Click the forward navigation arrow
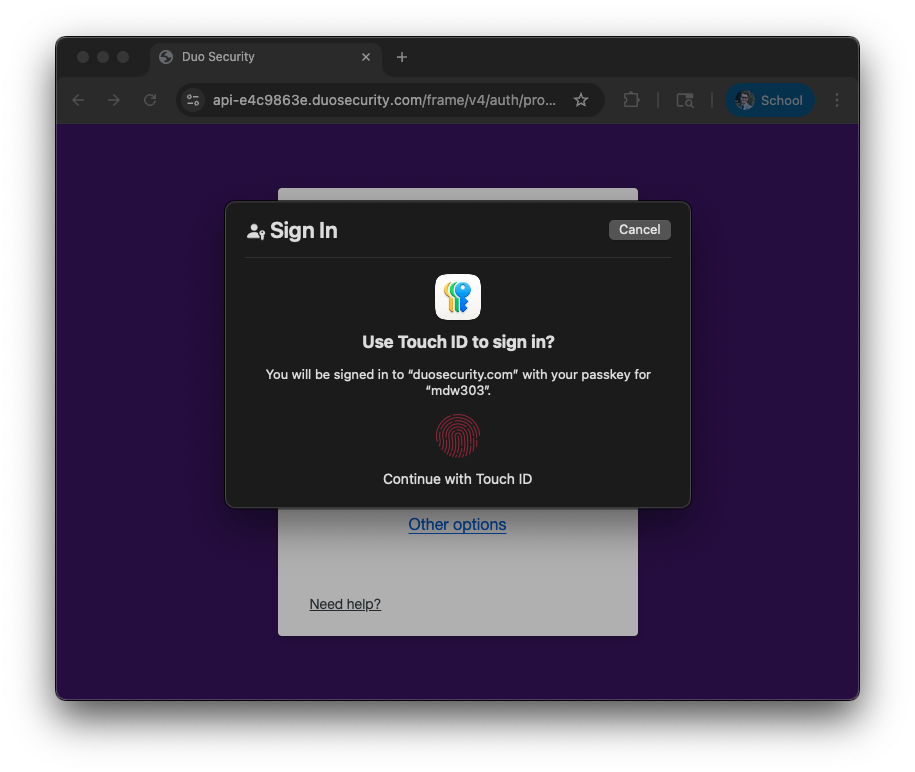915x772 pixels. pyautogui.click(x=114, y=100)
